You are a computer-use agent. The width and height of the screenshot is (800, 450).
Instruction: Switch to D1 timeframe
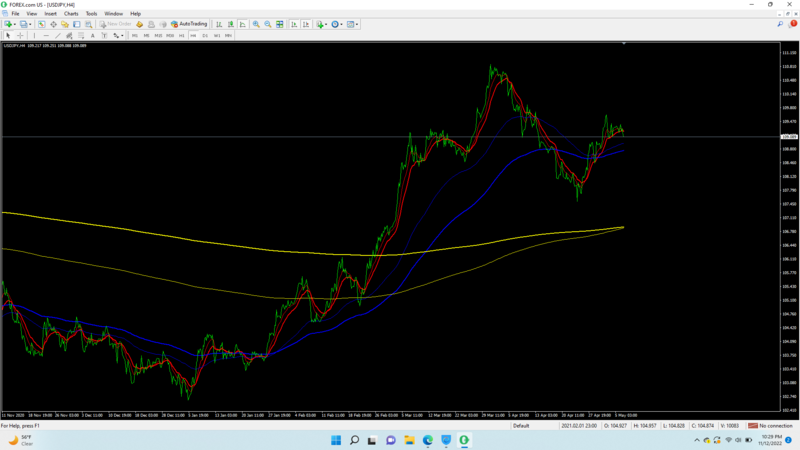pyautogui.click(x=205, y=35)
